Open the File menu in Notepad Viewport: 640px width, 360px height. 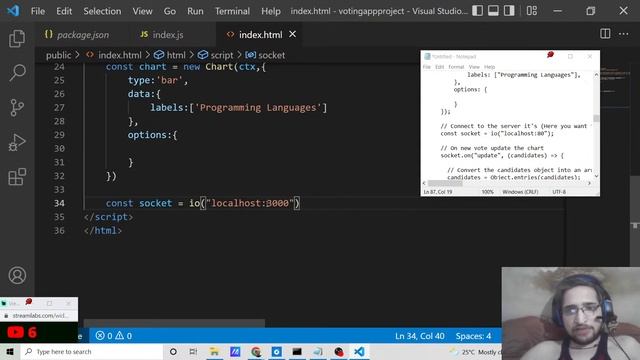pos(427,67)
